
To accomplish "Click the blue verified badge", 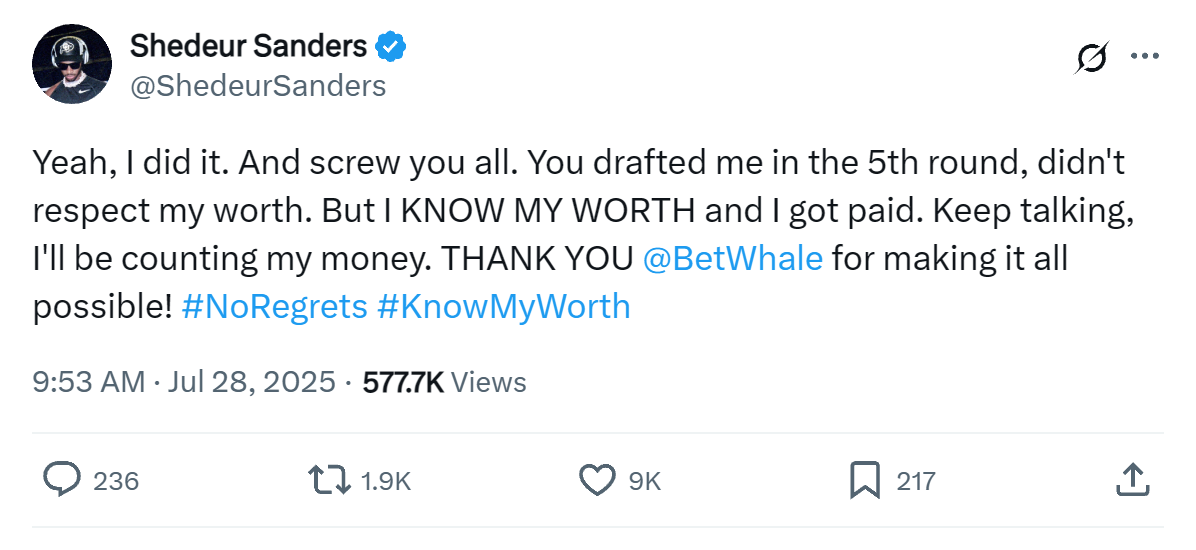I will coord(390,46).
